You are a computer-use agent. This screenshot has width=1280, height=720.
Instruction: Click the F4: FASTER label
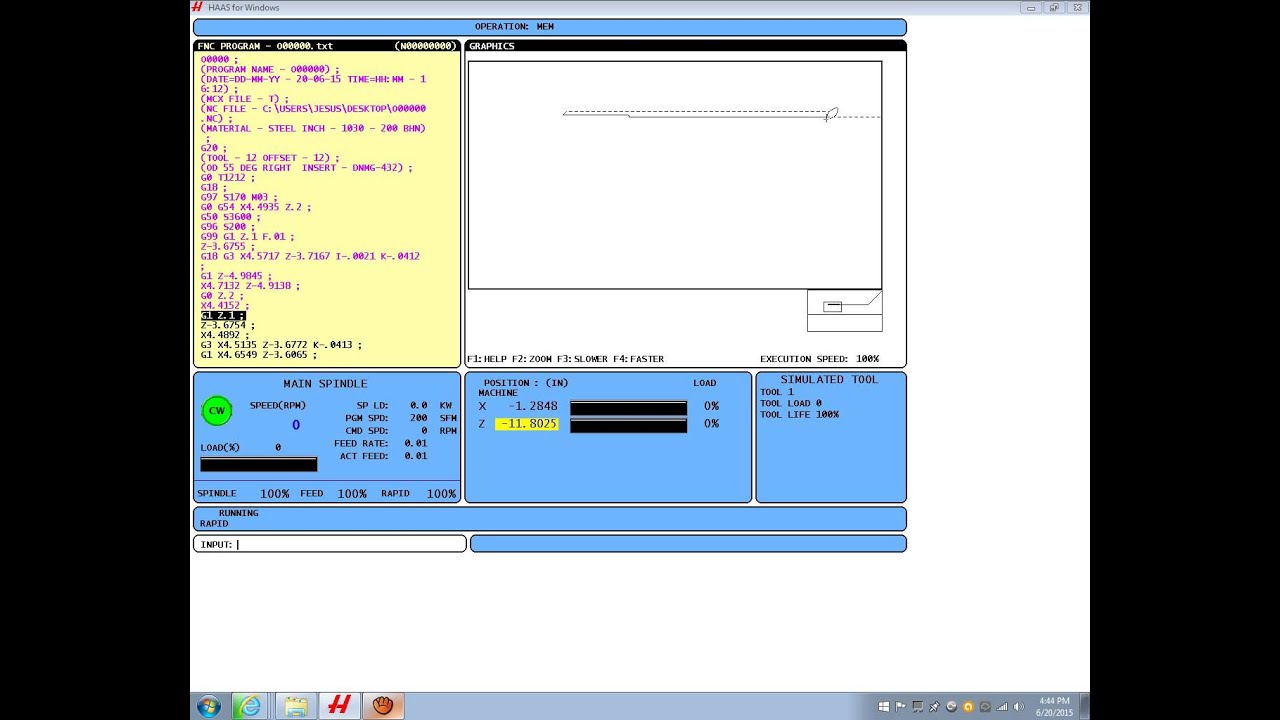638,359
